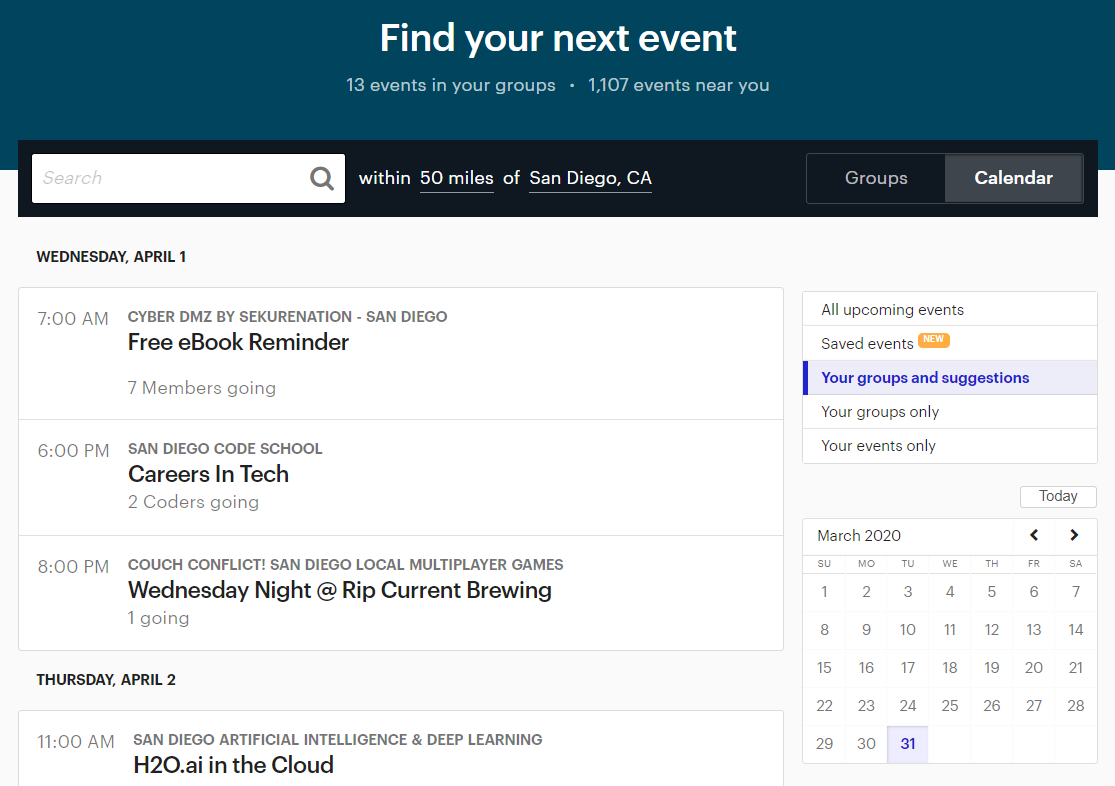Select March 13 in the calendar
1115x786 pixels.
coord(1033,630)
